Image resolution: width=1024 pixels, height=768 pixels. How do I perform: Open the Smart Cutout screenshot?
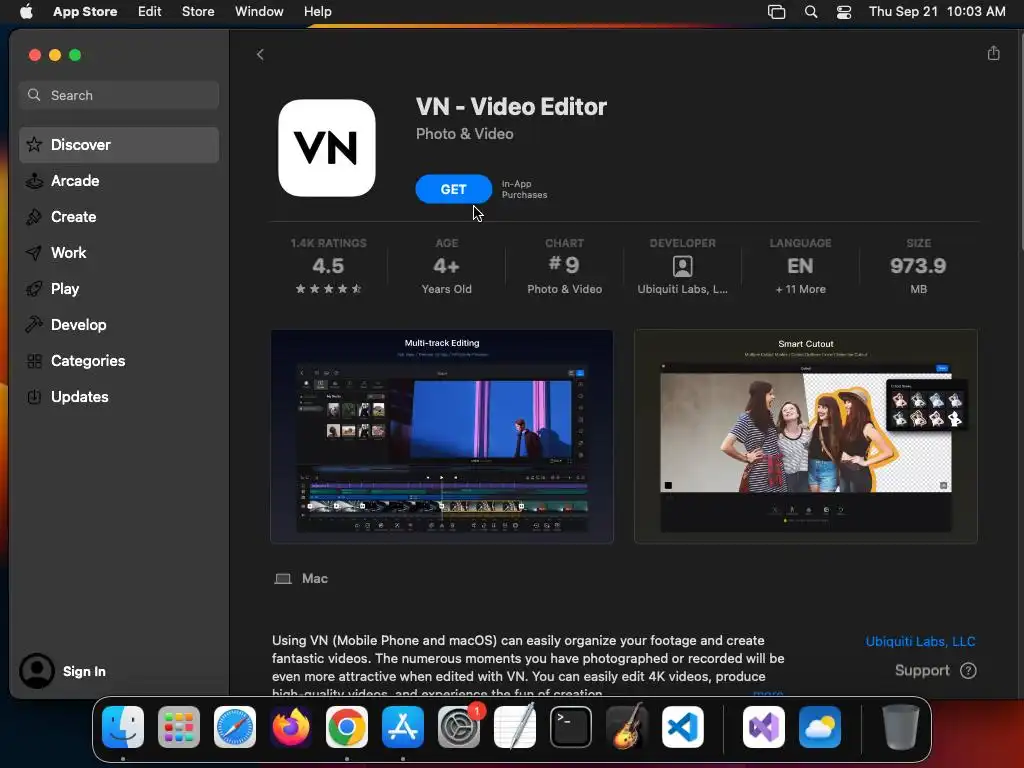coord(805,436)
